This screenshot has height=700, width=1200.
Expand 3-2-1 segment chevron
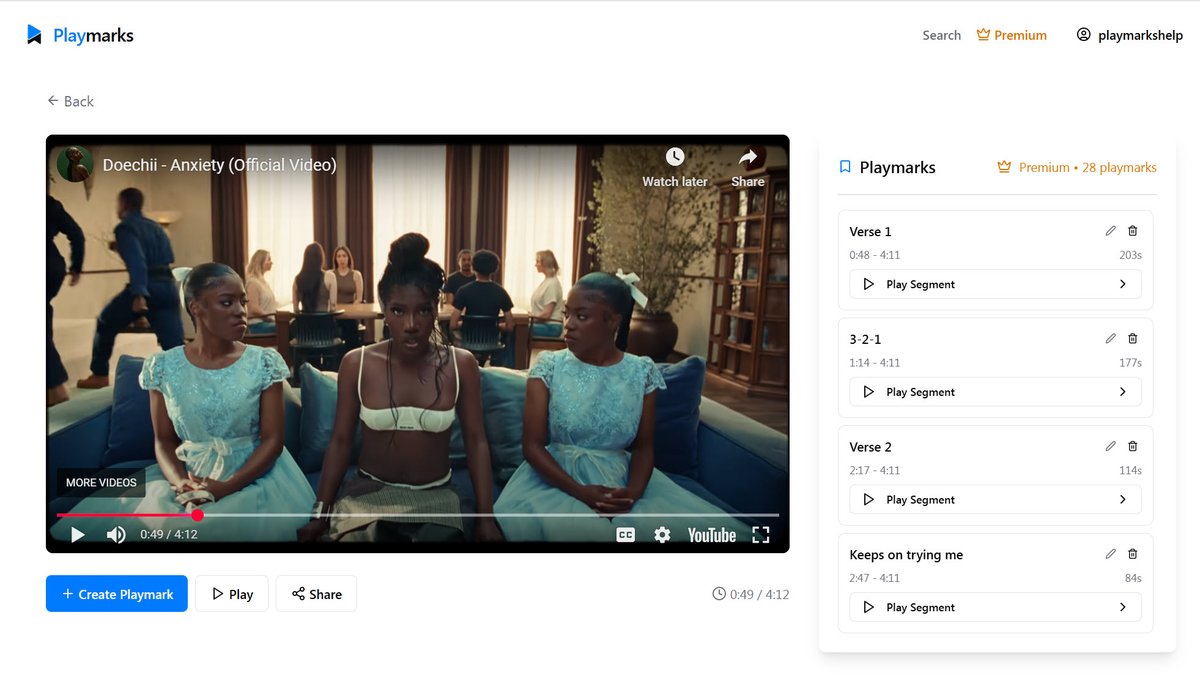[x=1123, y=392]
